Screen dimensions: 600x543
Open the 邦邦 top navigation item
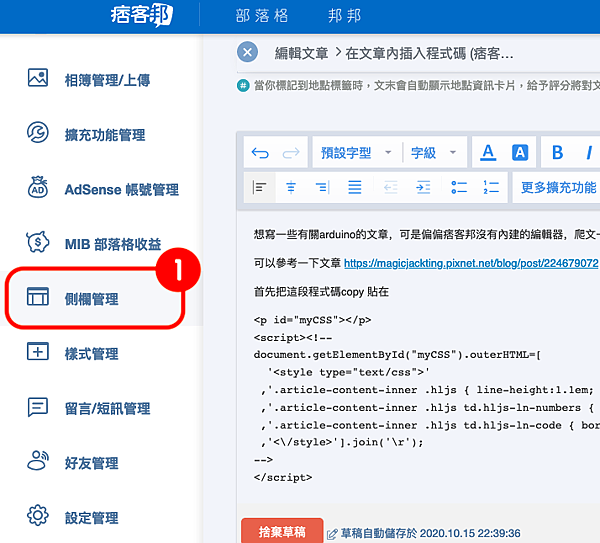coord(344,16)
